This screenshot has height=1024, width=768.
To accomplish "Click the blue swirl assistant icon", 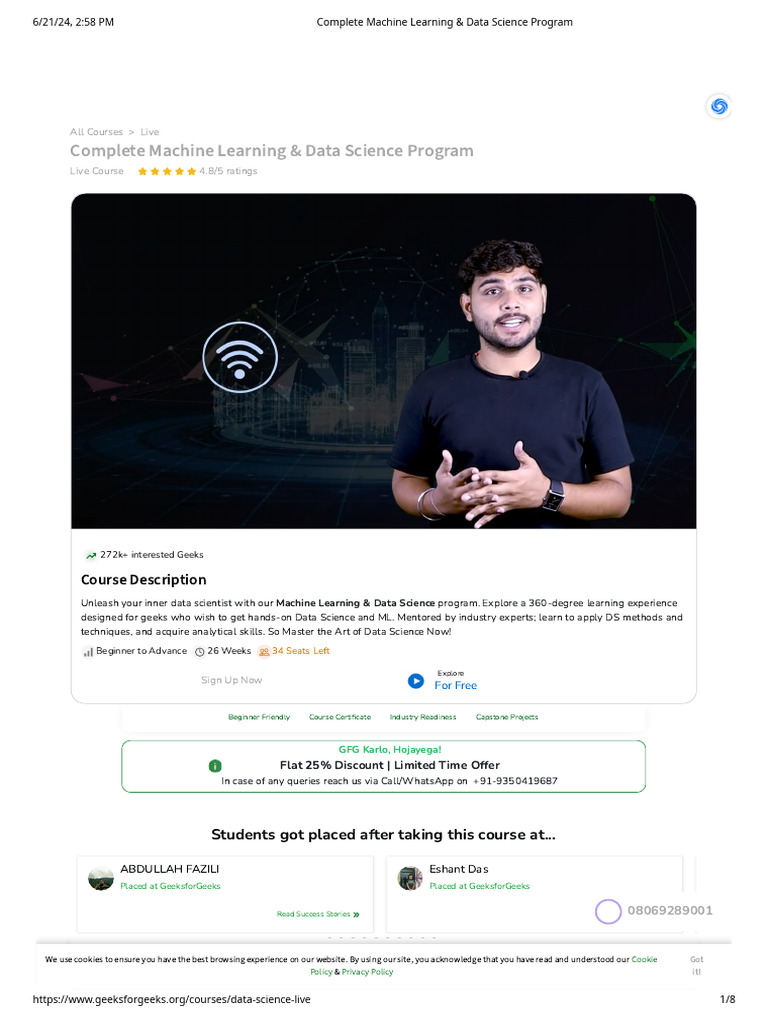I will coord(719,106).
